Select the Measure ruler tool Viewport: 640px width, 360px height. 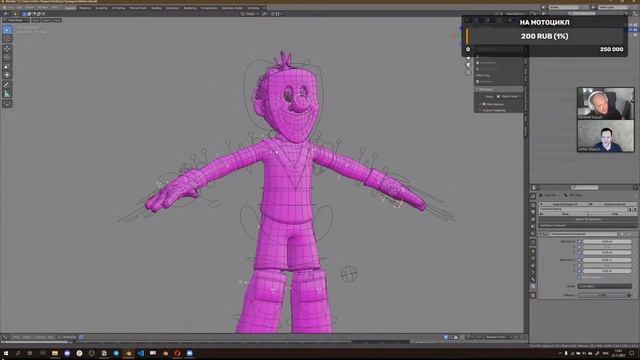click(7, 94)
